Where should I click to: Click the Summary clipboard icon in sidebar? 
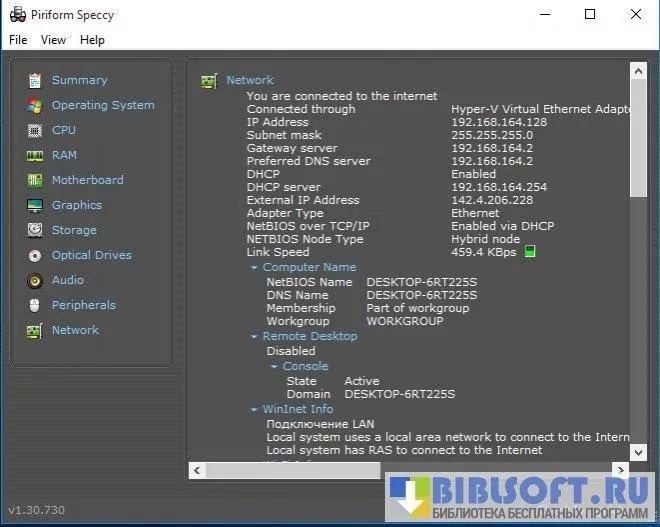(x=35, y=80)
